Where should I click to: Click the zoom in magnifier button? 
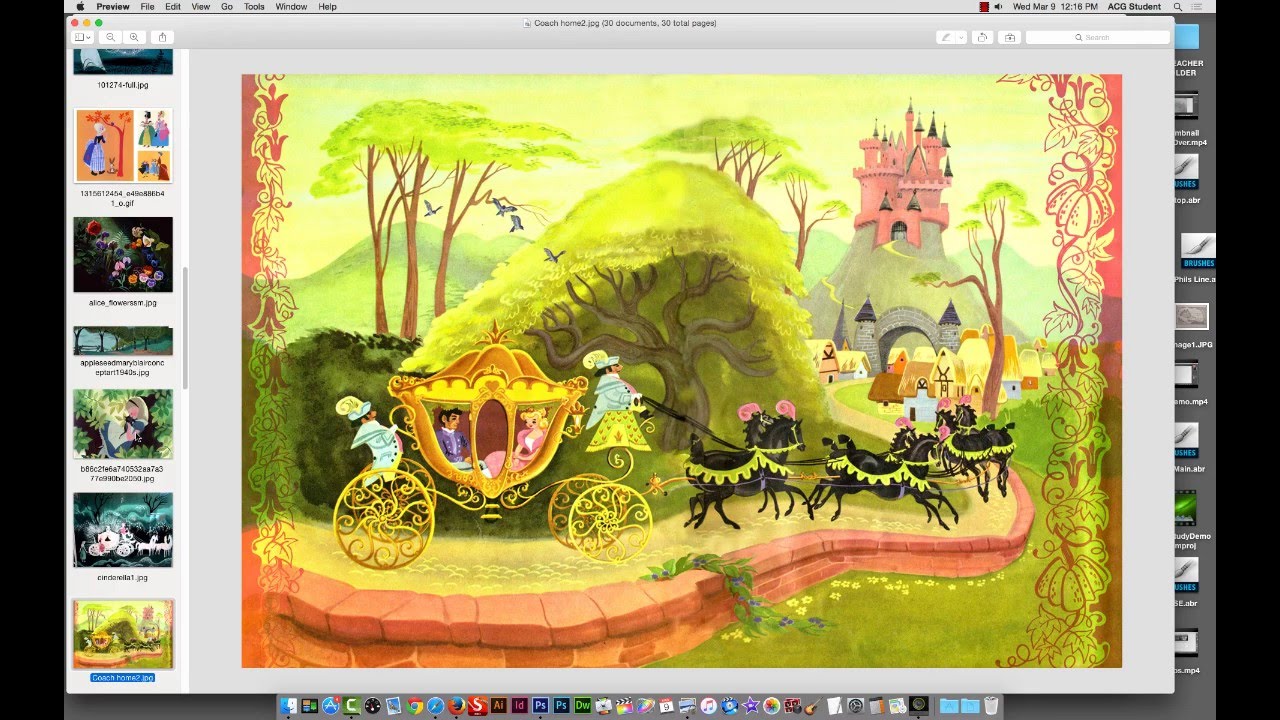coord(134,37)
